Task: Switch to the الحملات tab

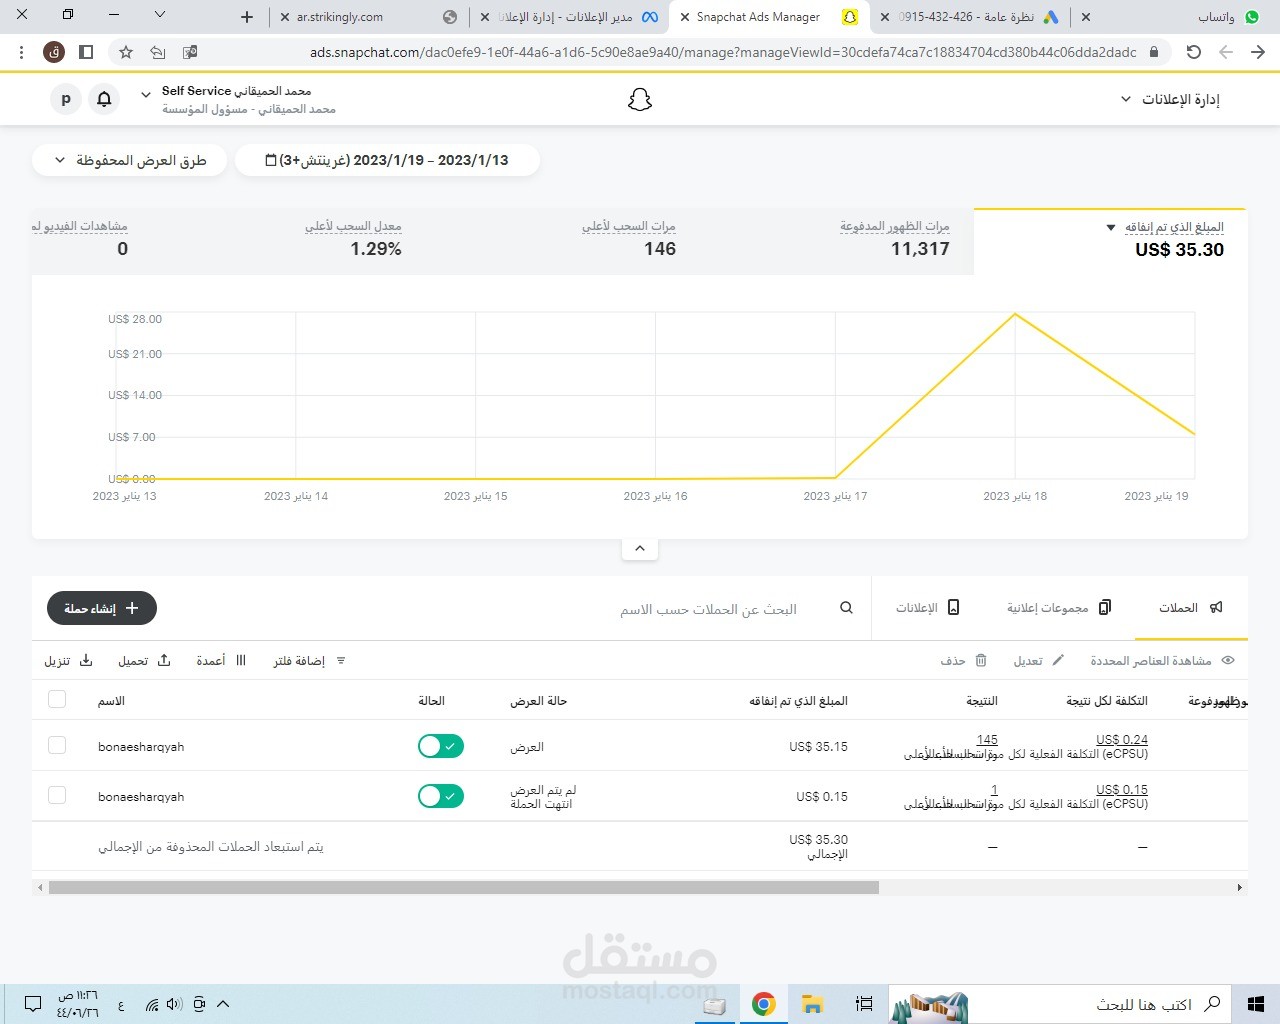Action: coord(1191,607)
